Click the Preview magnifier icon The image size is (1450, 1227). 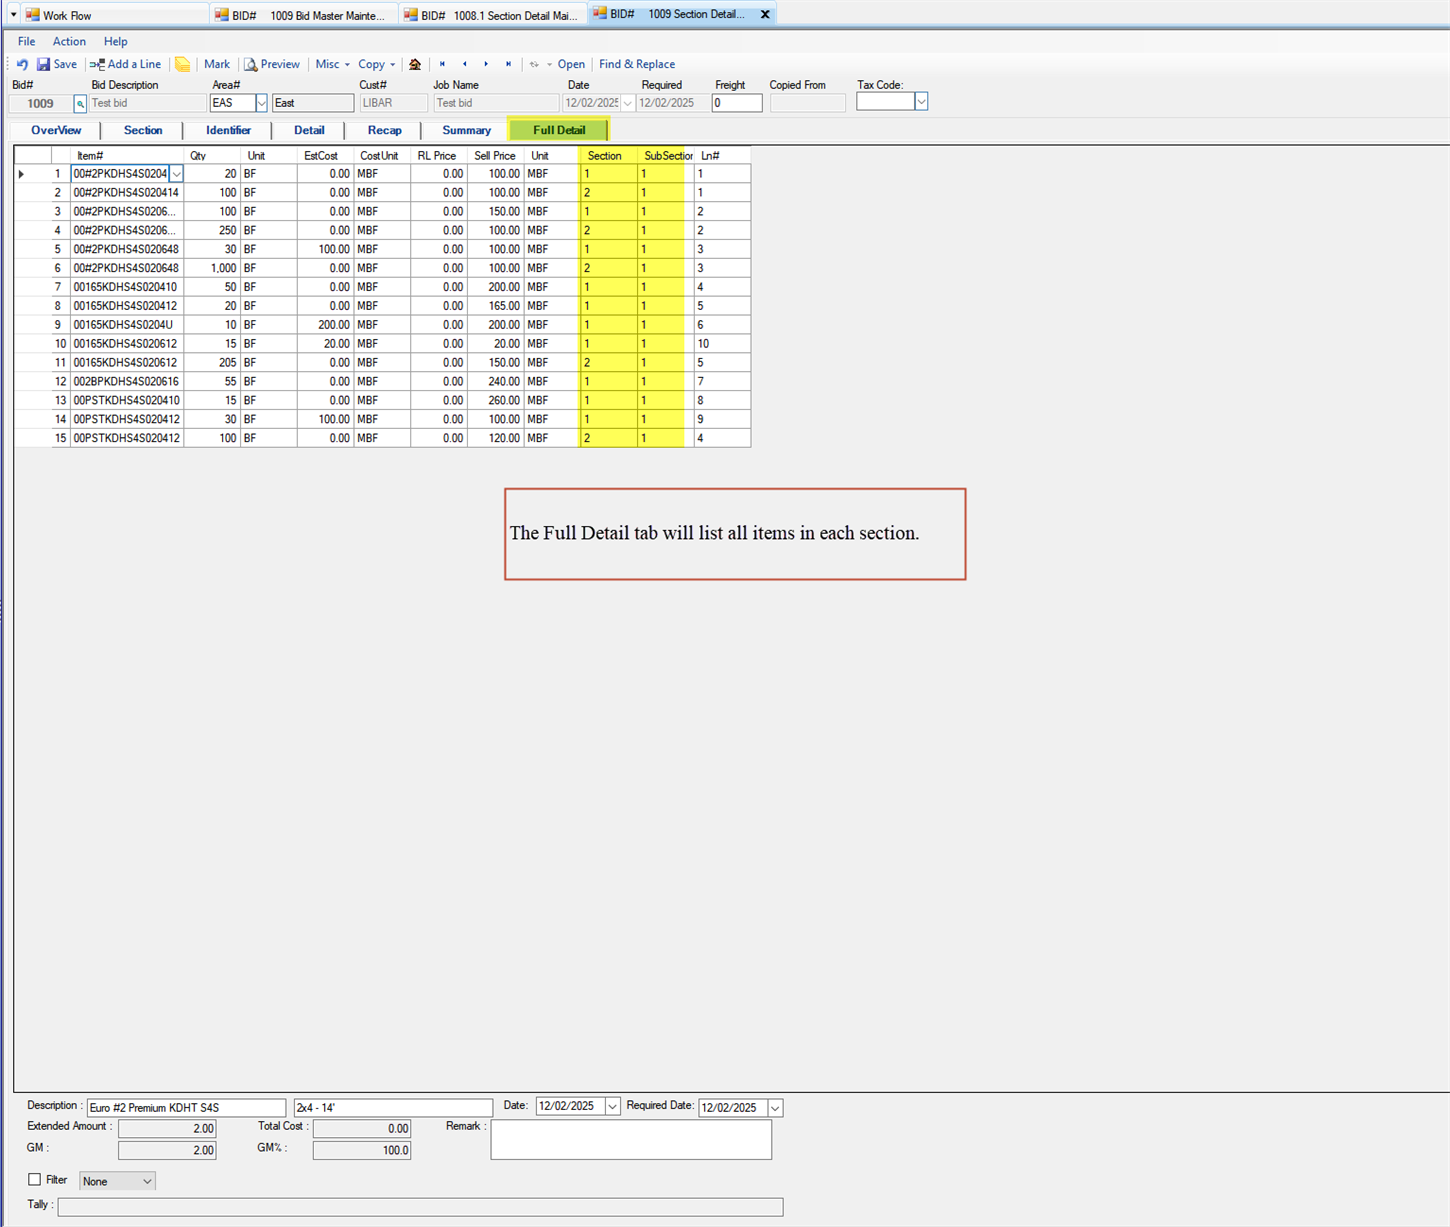click(x=251, y=64)
